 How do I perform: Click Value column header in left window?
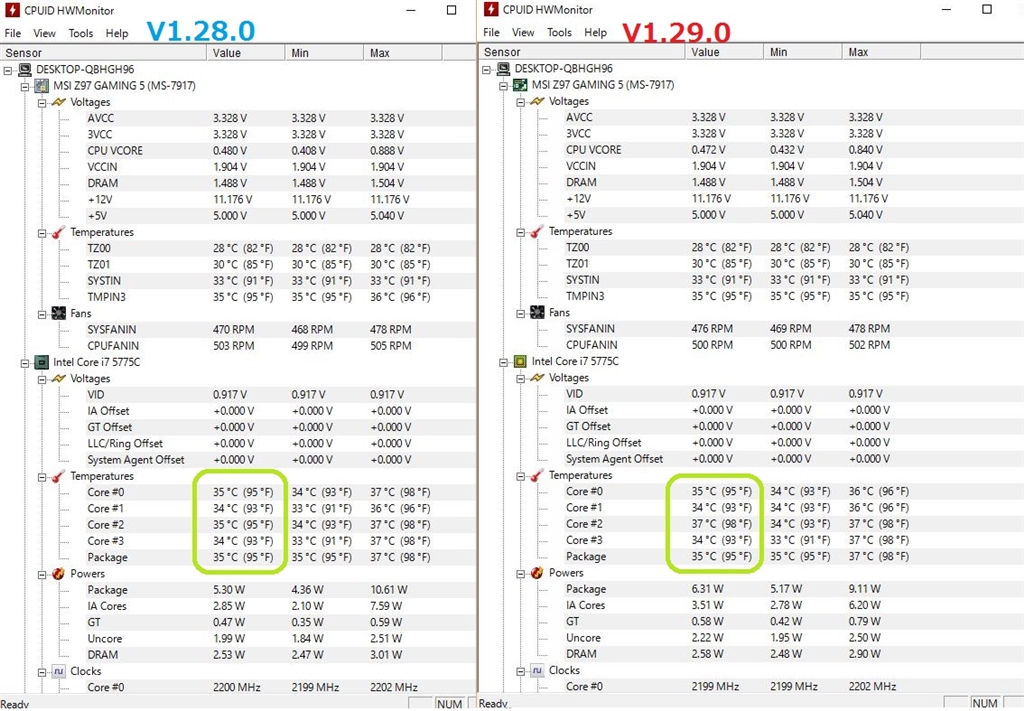coord(246,53)
